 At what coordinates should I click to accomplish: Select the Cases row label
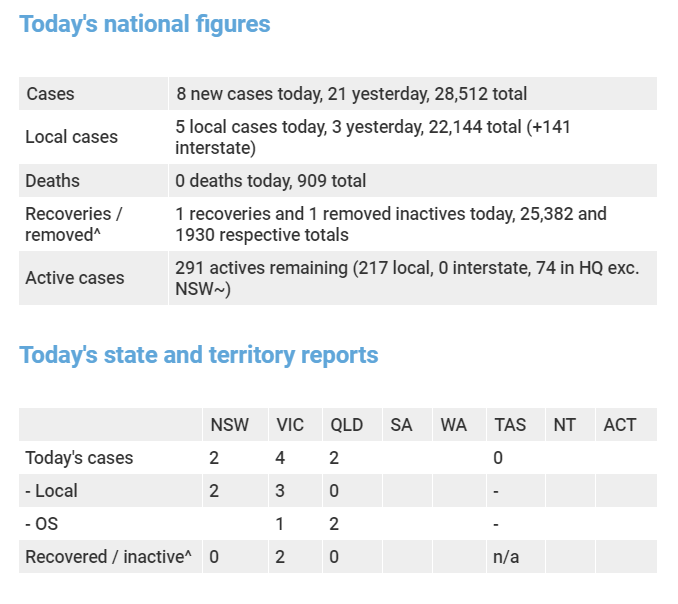click(x=50, y=94)
